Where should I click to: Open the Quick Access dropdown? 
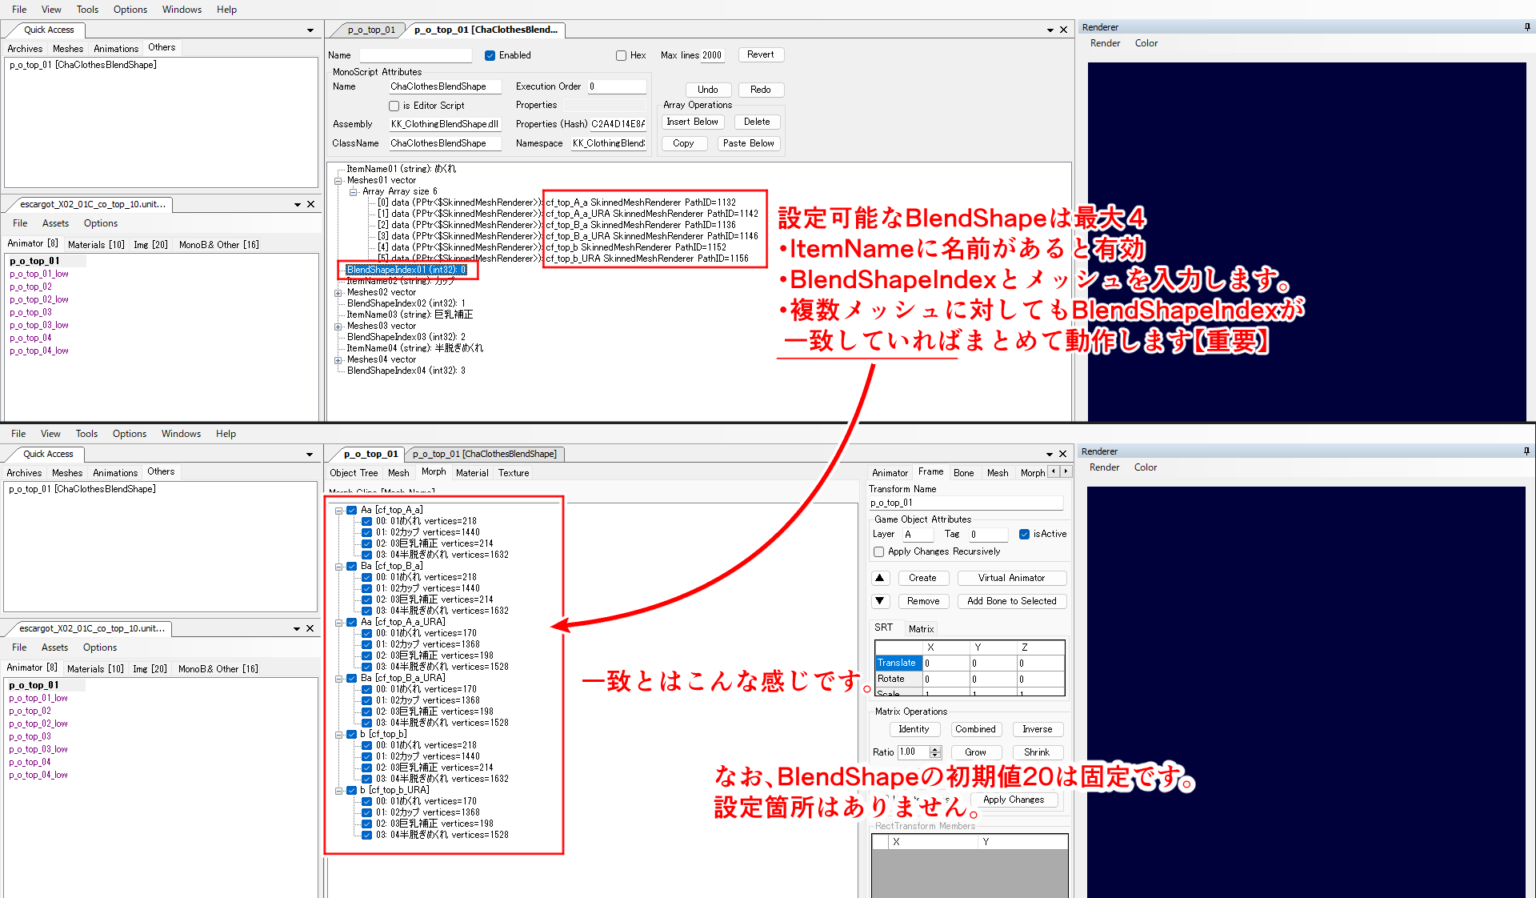pos(311,29)
